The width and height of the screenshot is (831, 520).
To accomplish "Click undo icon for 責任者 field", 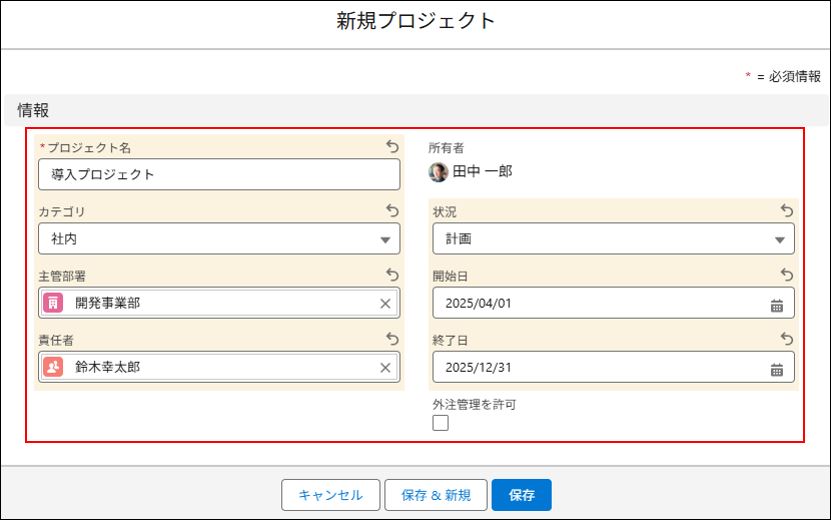I will (392, 339).
